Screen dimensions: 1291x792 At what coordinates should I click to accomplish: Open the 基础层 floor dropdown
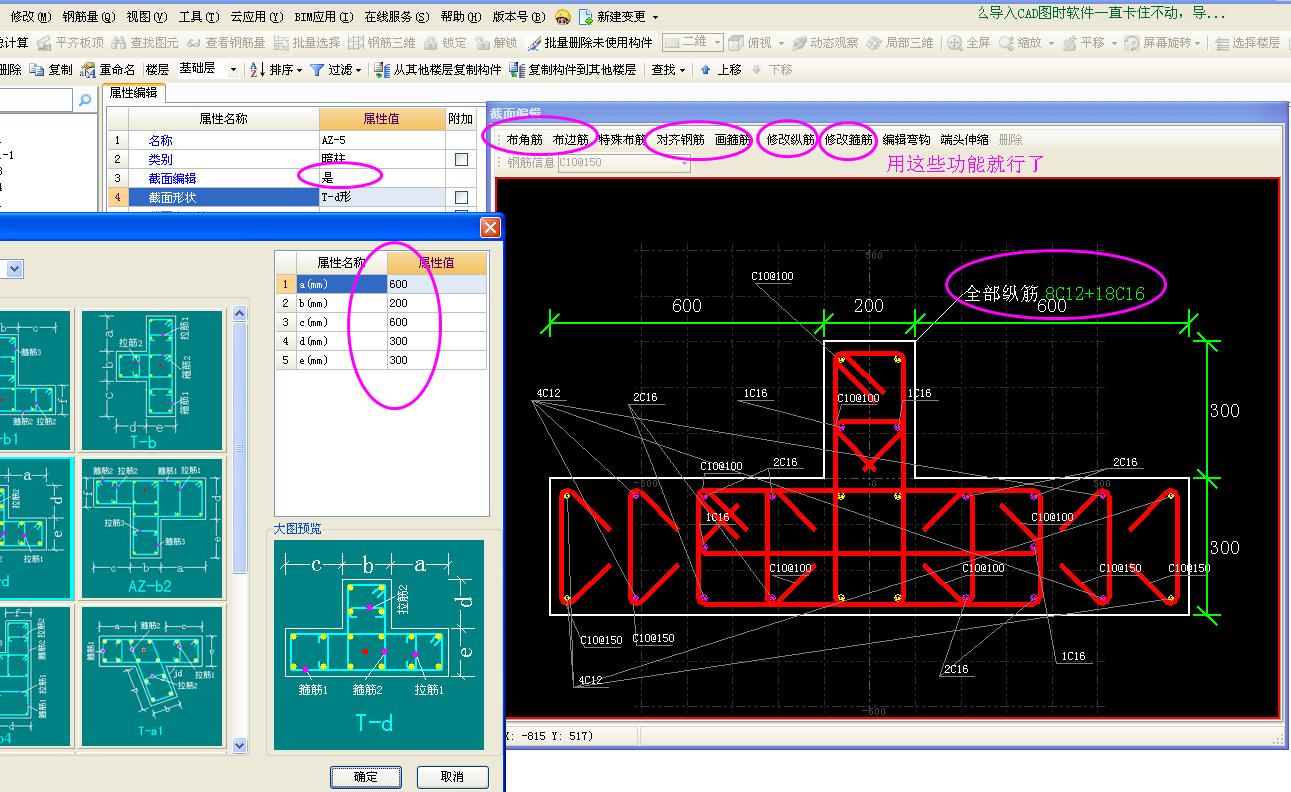pyautogui.click(x=234, y=70)
